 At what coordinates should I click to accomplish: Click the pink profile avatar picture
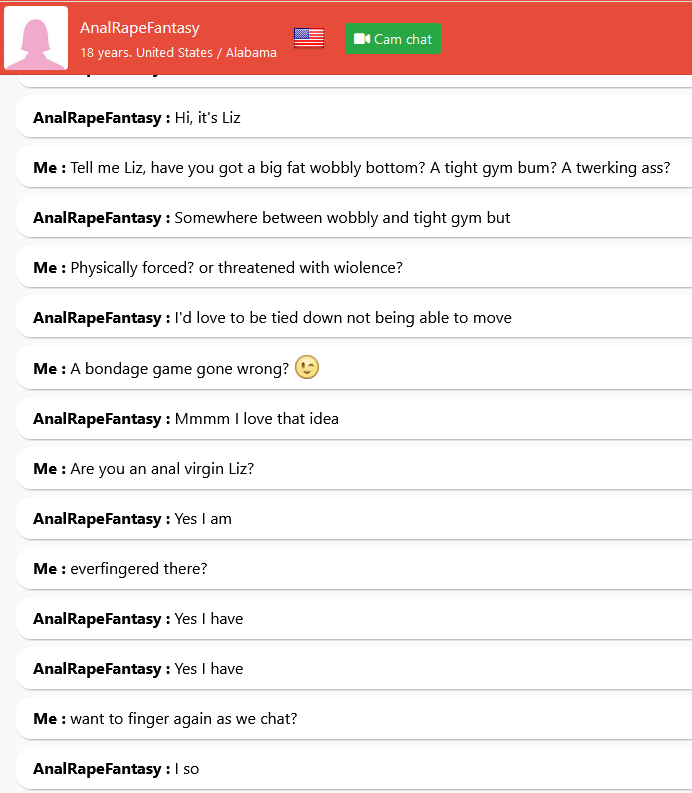click(x=36, y=38)
